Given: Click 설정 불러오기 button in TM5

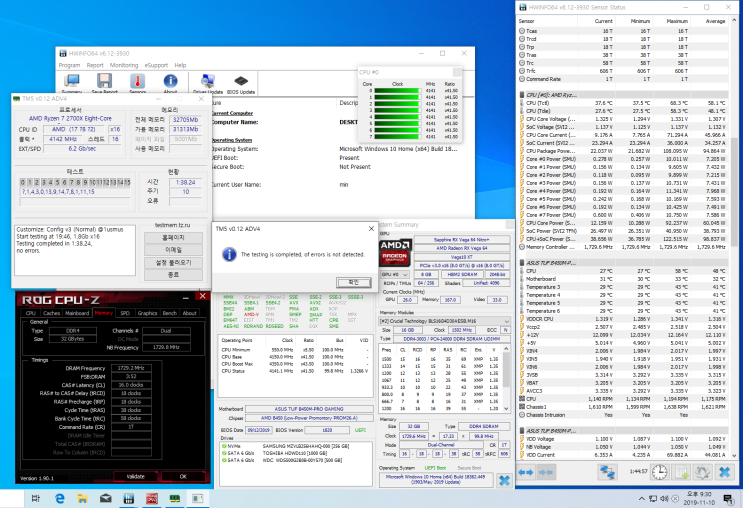Looking at the screenshot, I should coord(173,262).
